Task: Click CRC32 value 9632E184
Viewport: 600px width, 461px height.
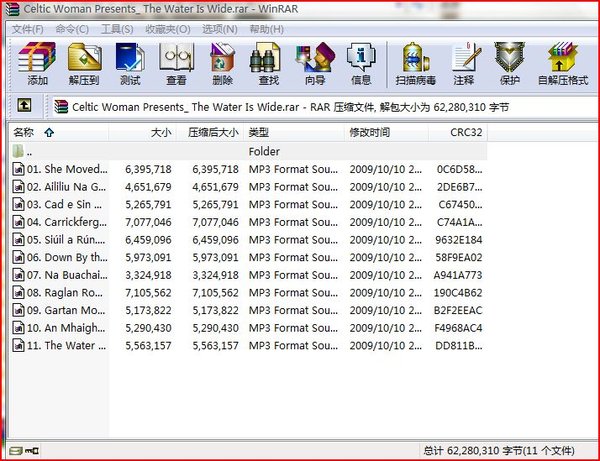Action: click(458, 240)
